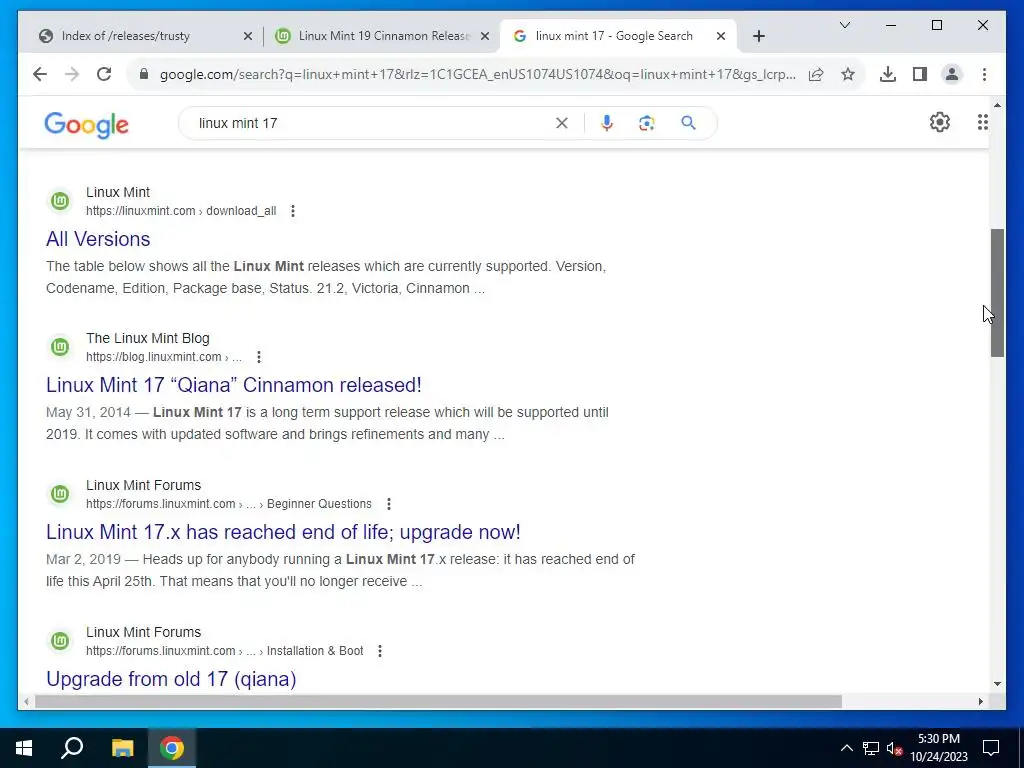
Task: Search by image with Google Lens
Action: pyautogui.click(x=647, y=123)
